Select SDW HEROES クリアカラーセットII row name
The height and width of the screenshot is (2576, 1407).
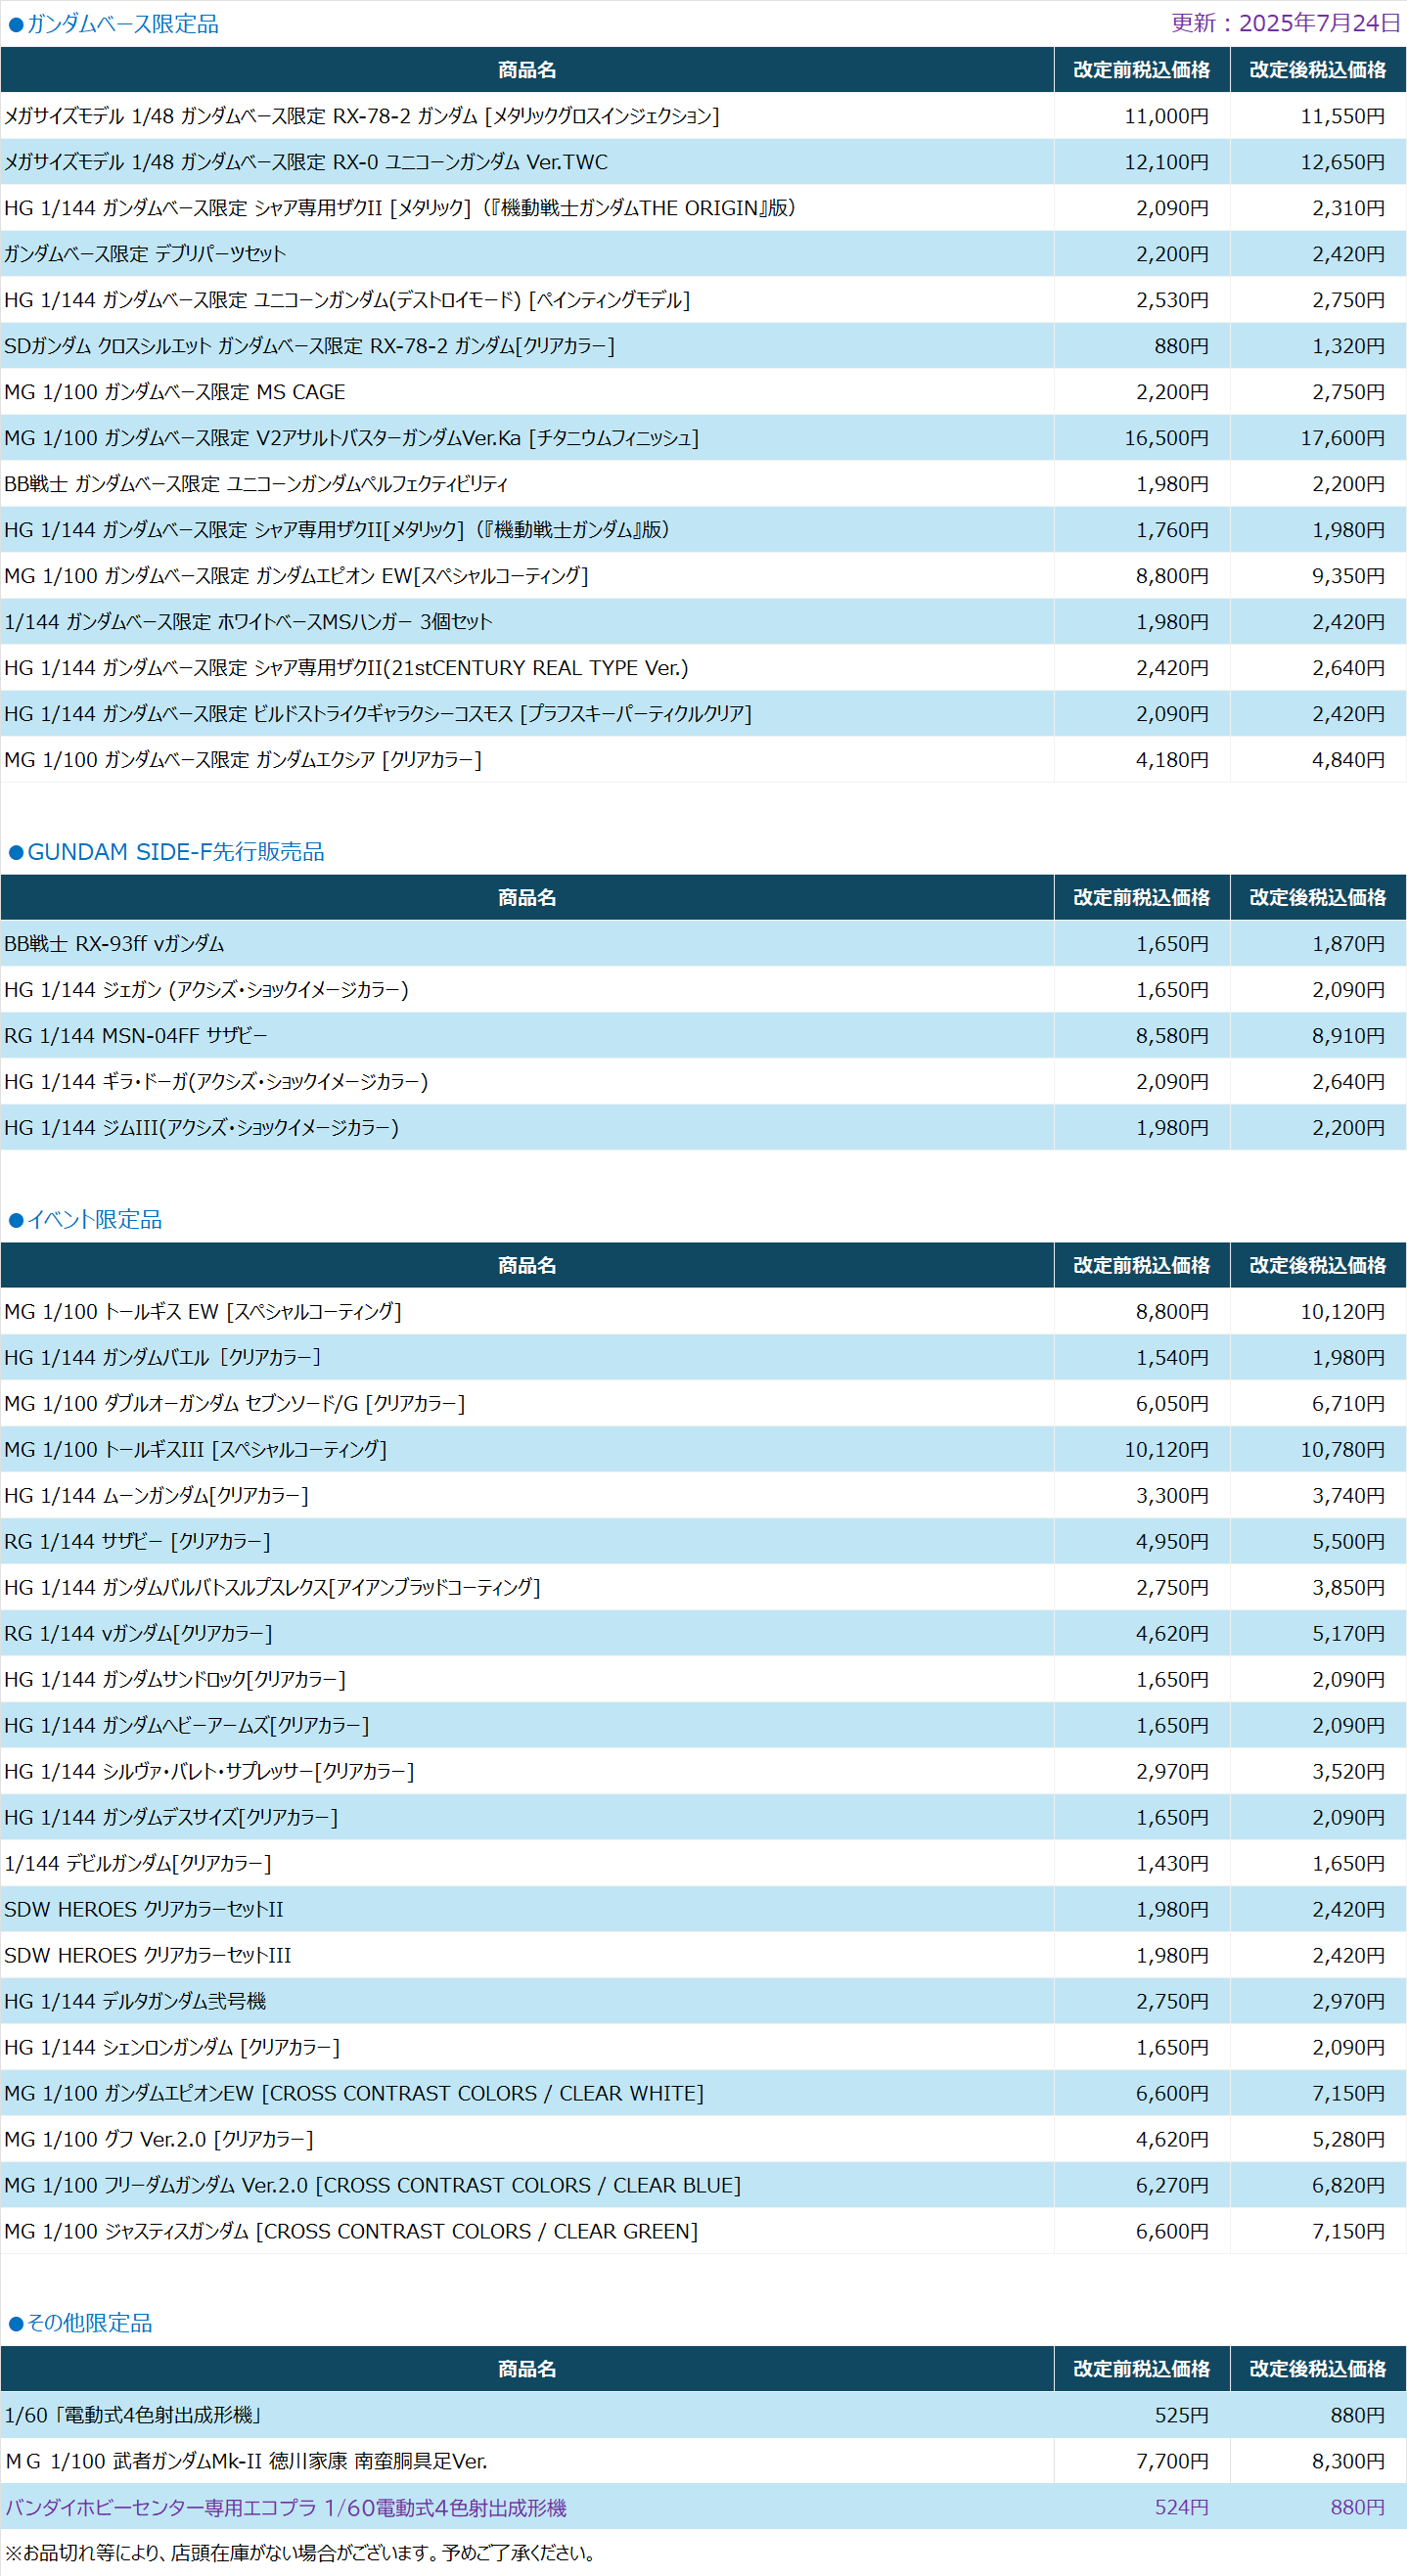tap(144, 1910)
